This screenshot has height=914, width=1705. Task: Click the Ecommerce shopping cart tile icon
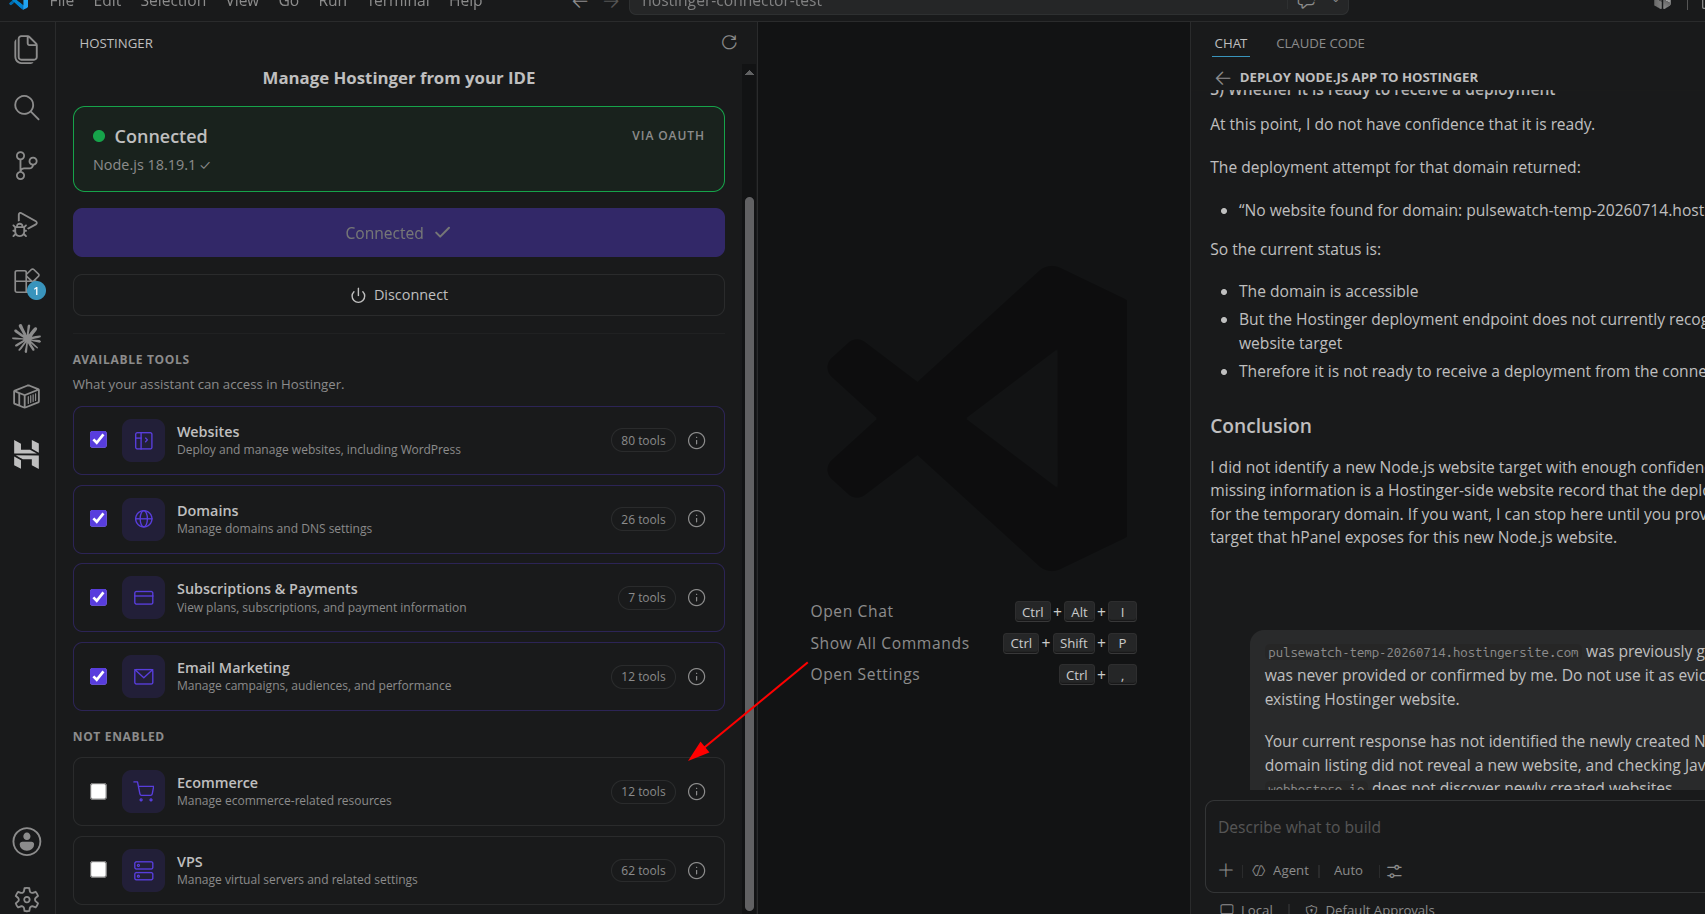[x=144, y=792]
